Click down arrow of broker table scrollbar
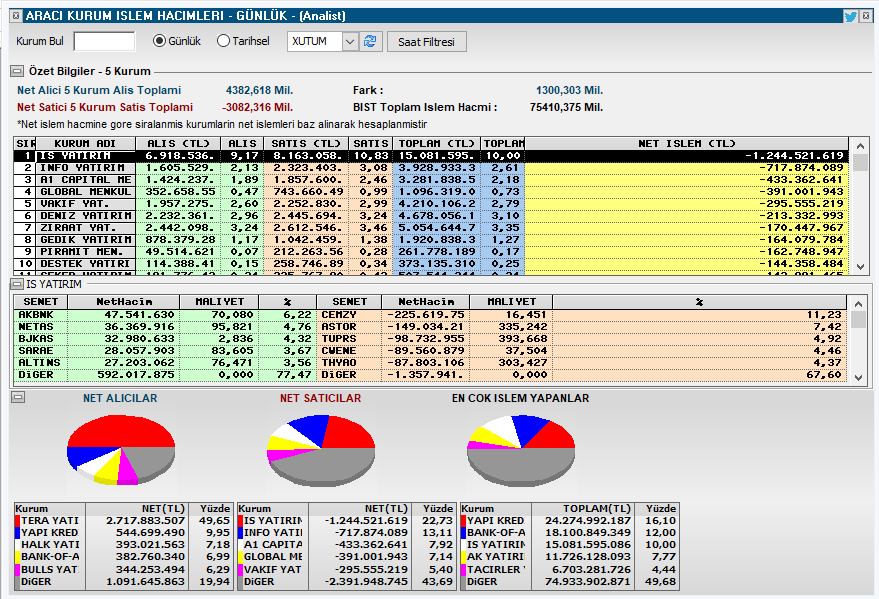Image resolution: width=879 pixels, height=599 pixels. [x=861, y=267]
